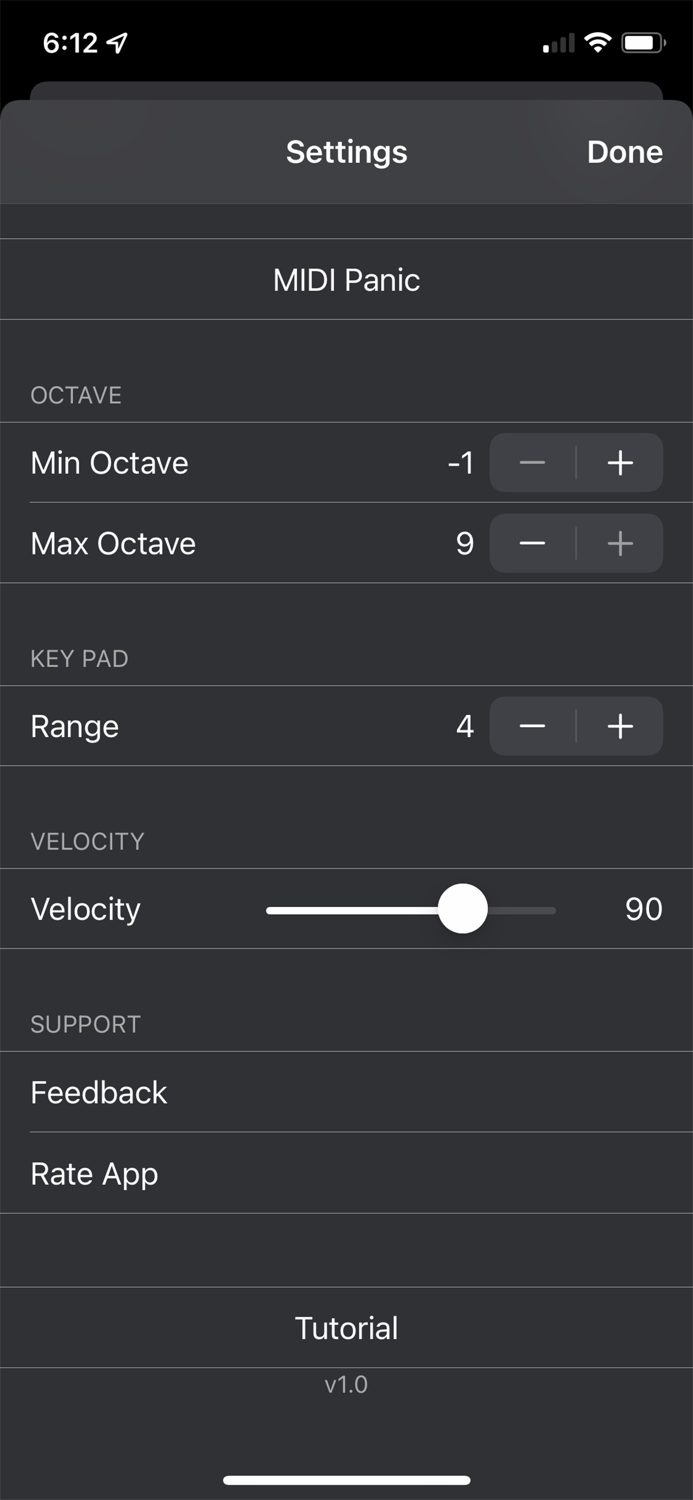Increase the Min Octave value
693x1500 pixels.
pos(619,462)
